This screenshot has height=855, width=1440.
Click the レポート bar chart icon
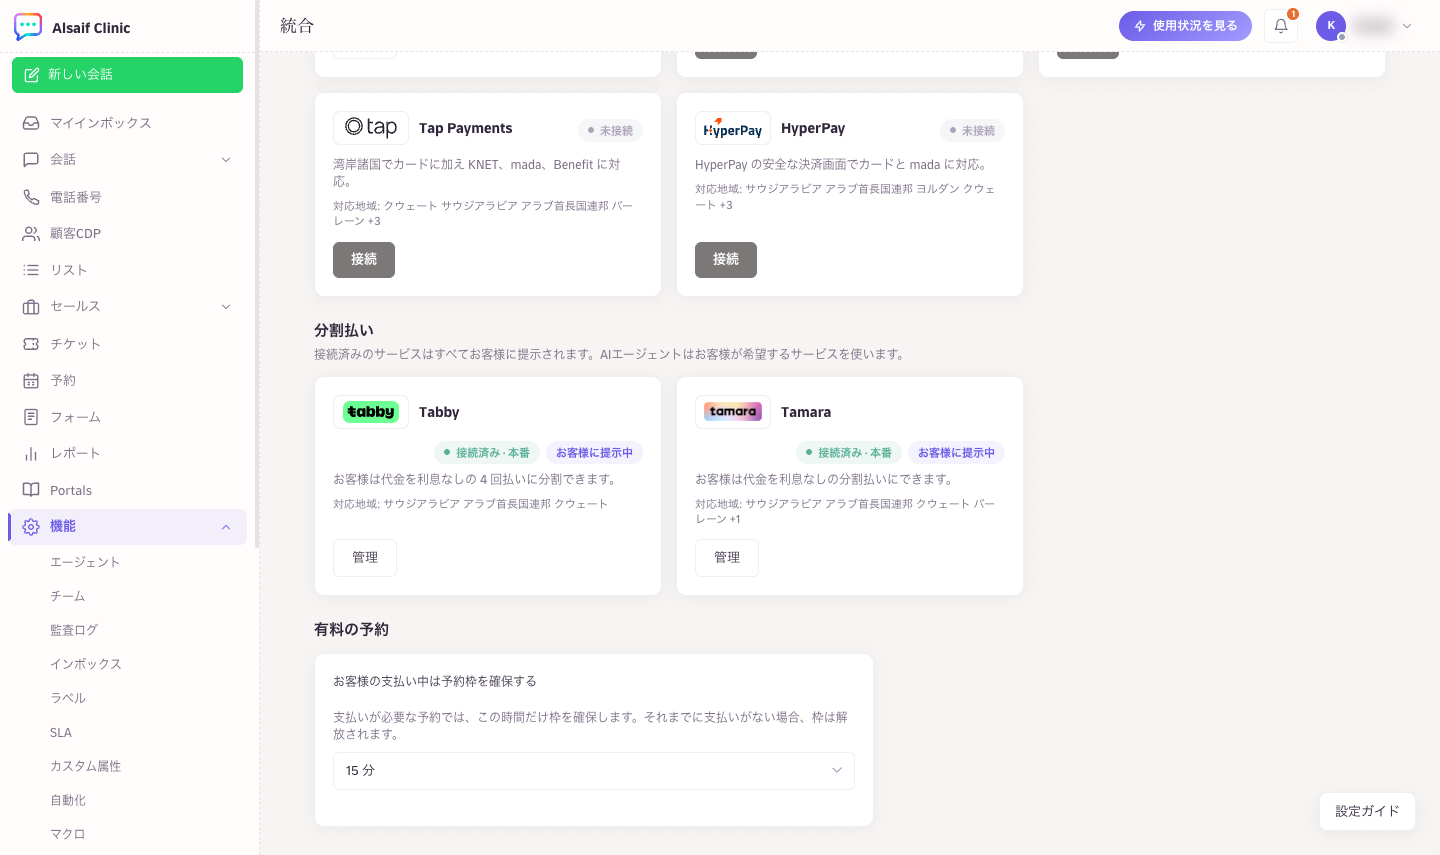[31, 453]
